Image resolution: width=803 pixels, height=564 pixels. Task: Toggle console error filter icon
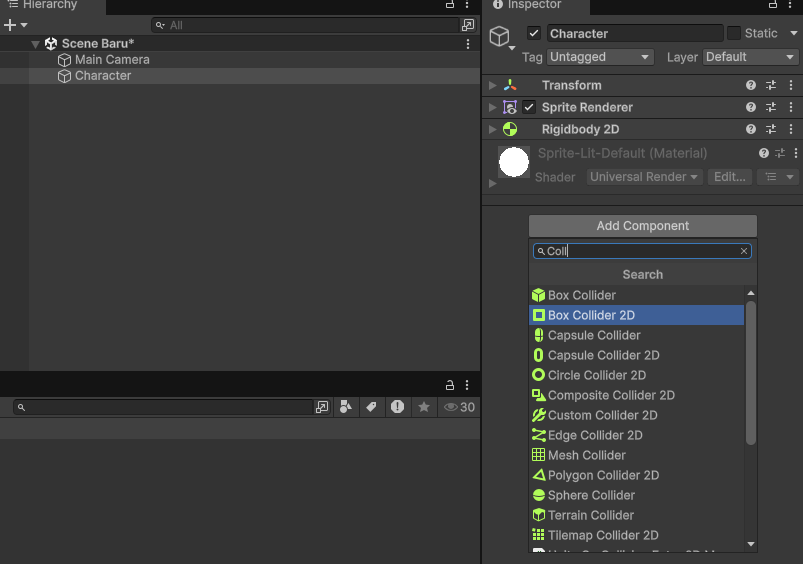click(x=397, y=407)
